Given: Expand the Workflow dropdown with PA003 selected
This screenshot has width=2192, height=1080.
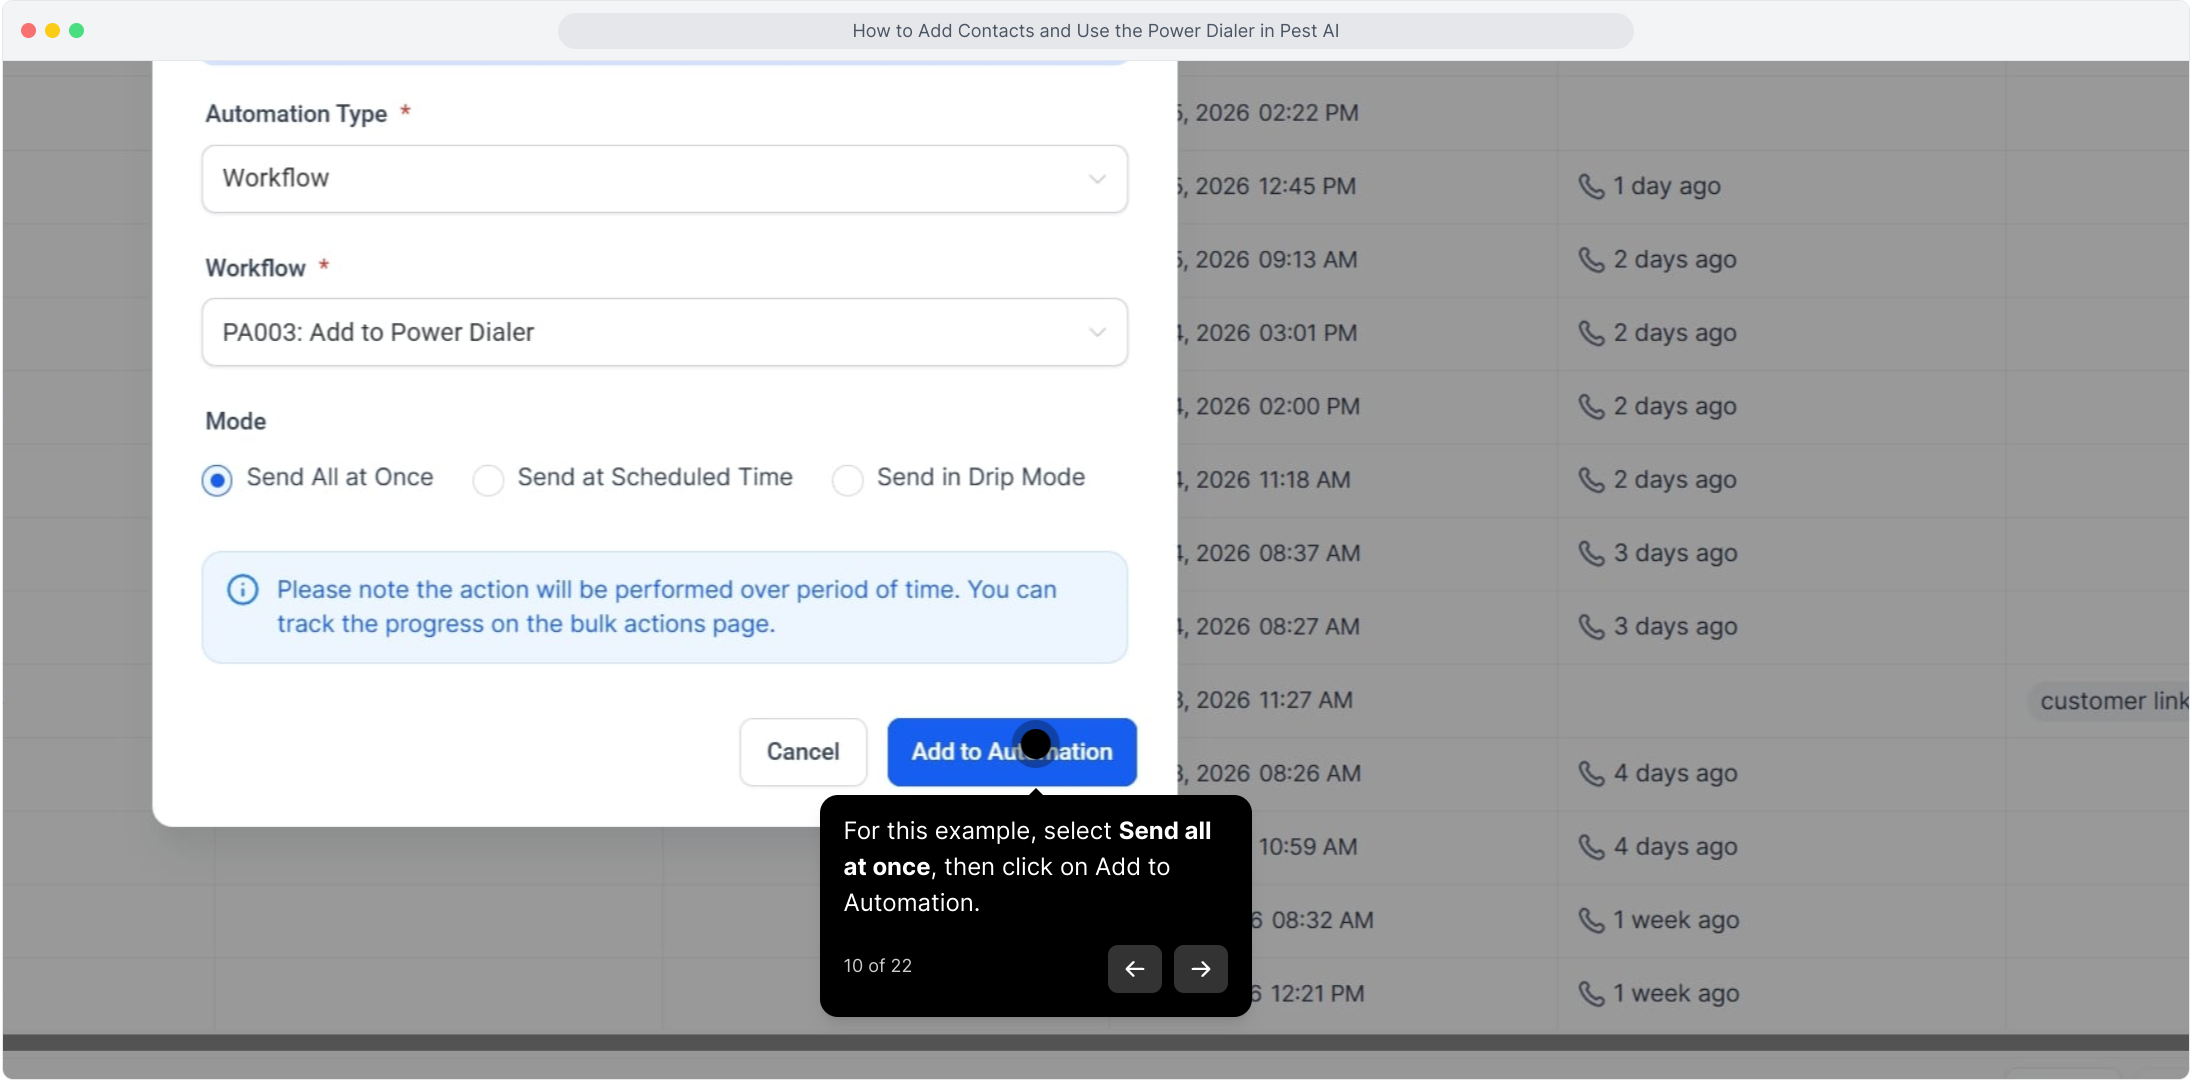Looking at the screenshot, I should [664, 332].
